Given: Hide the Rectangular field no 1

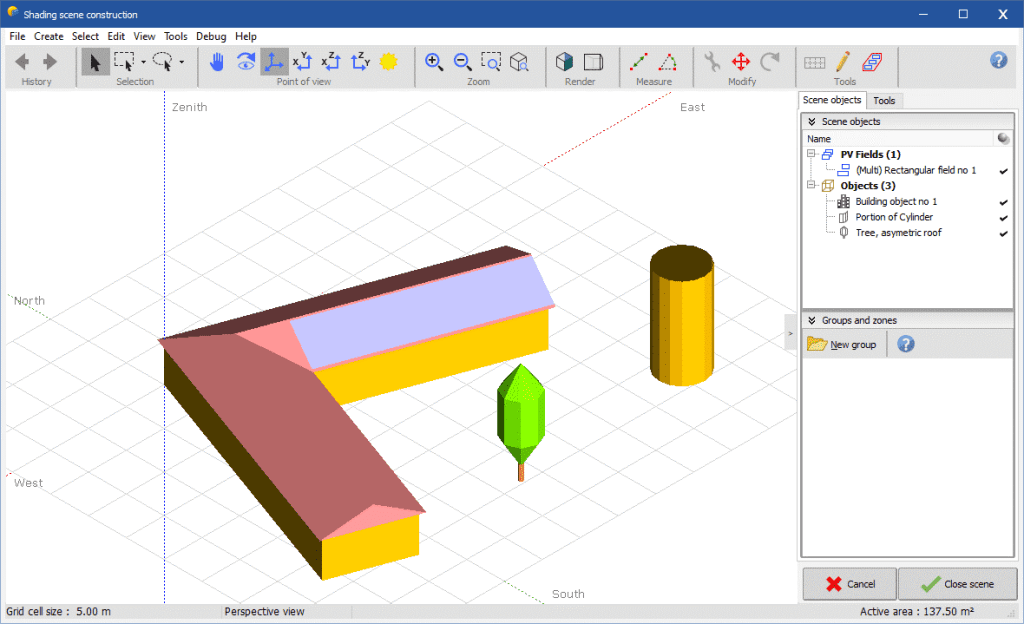Looking at the screenshot, I should pos(1003,171).
